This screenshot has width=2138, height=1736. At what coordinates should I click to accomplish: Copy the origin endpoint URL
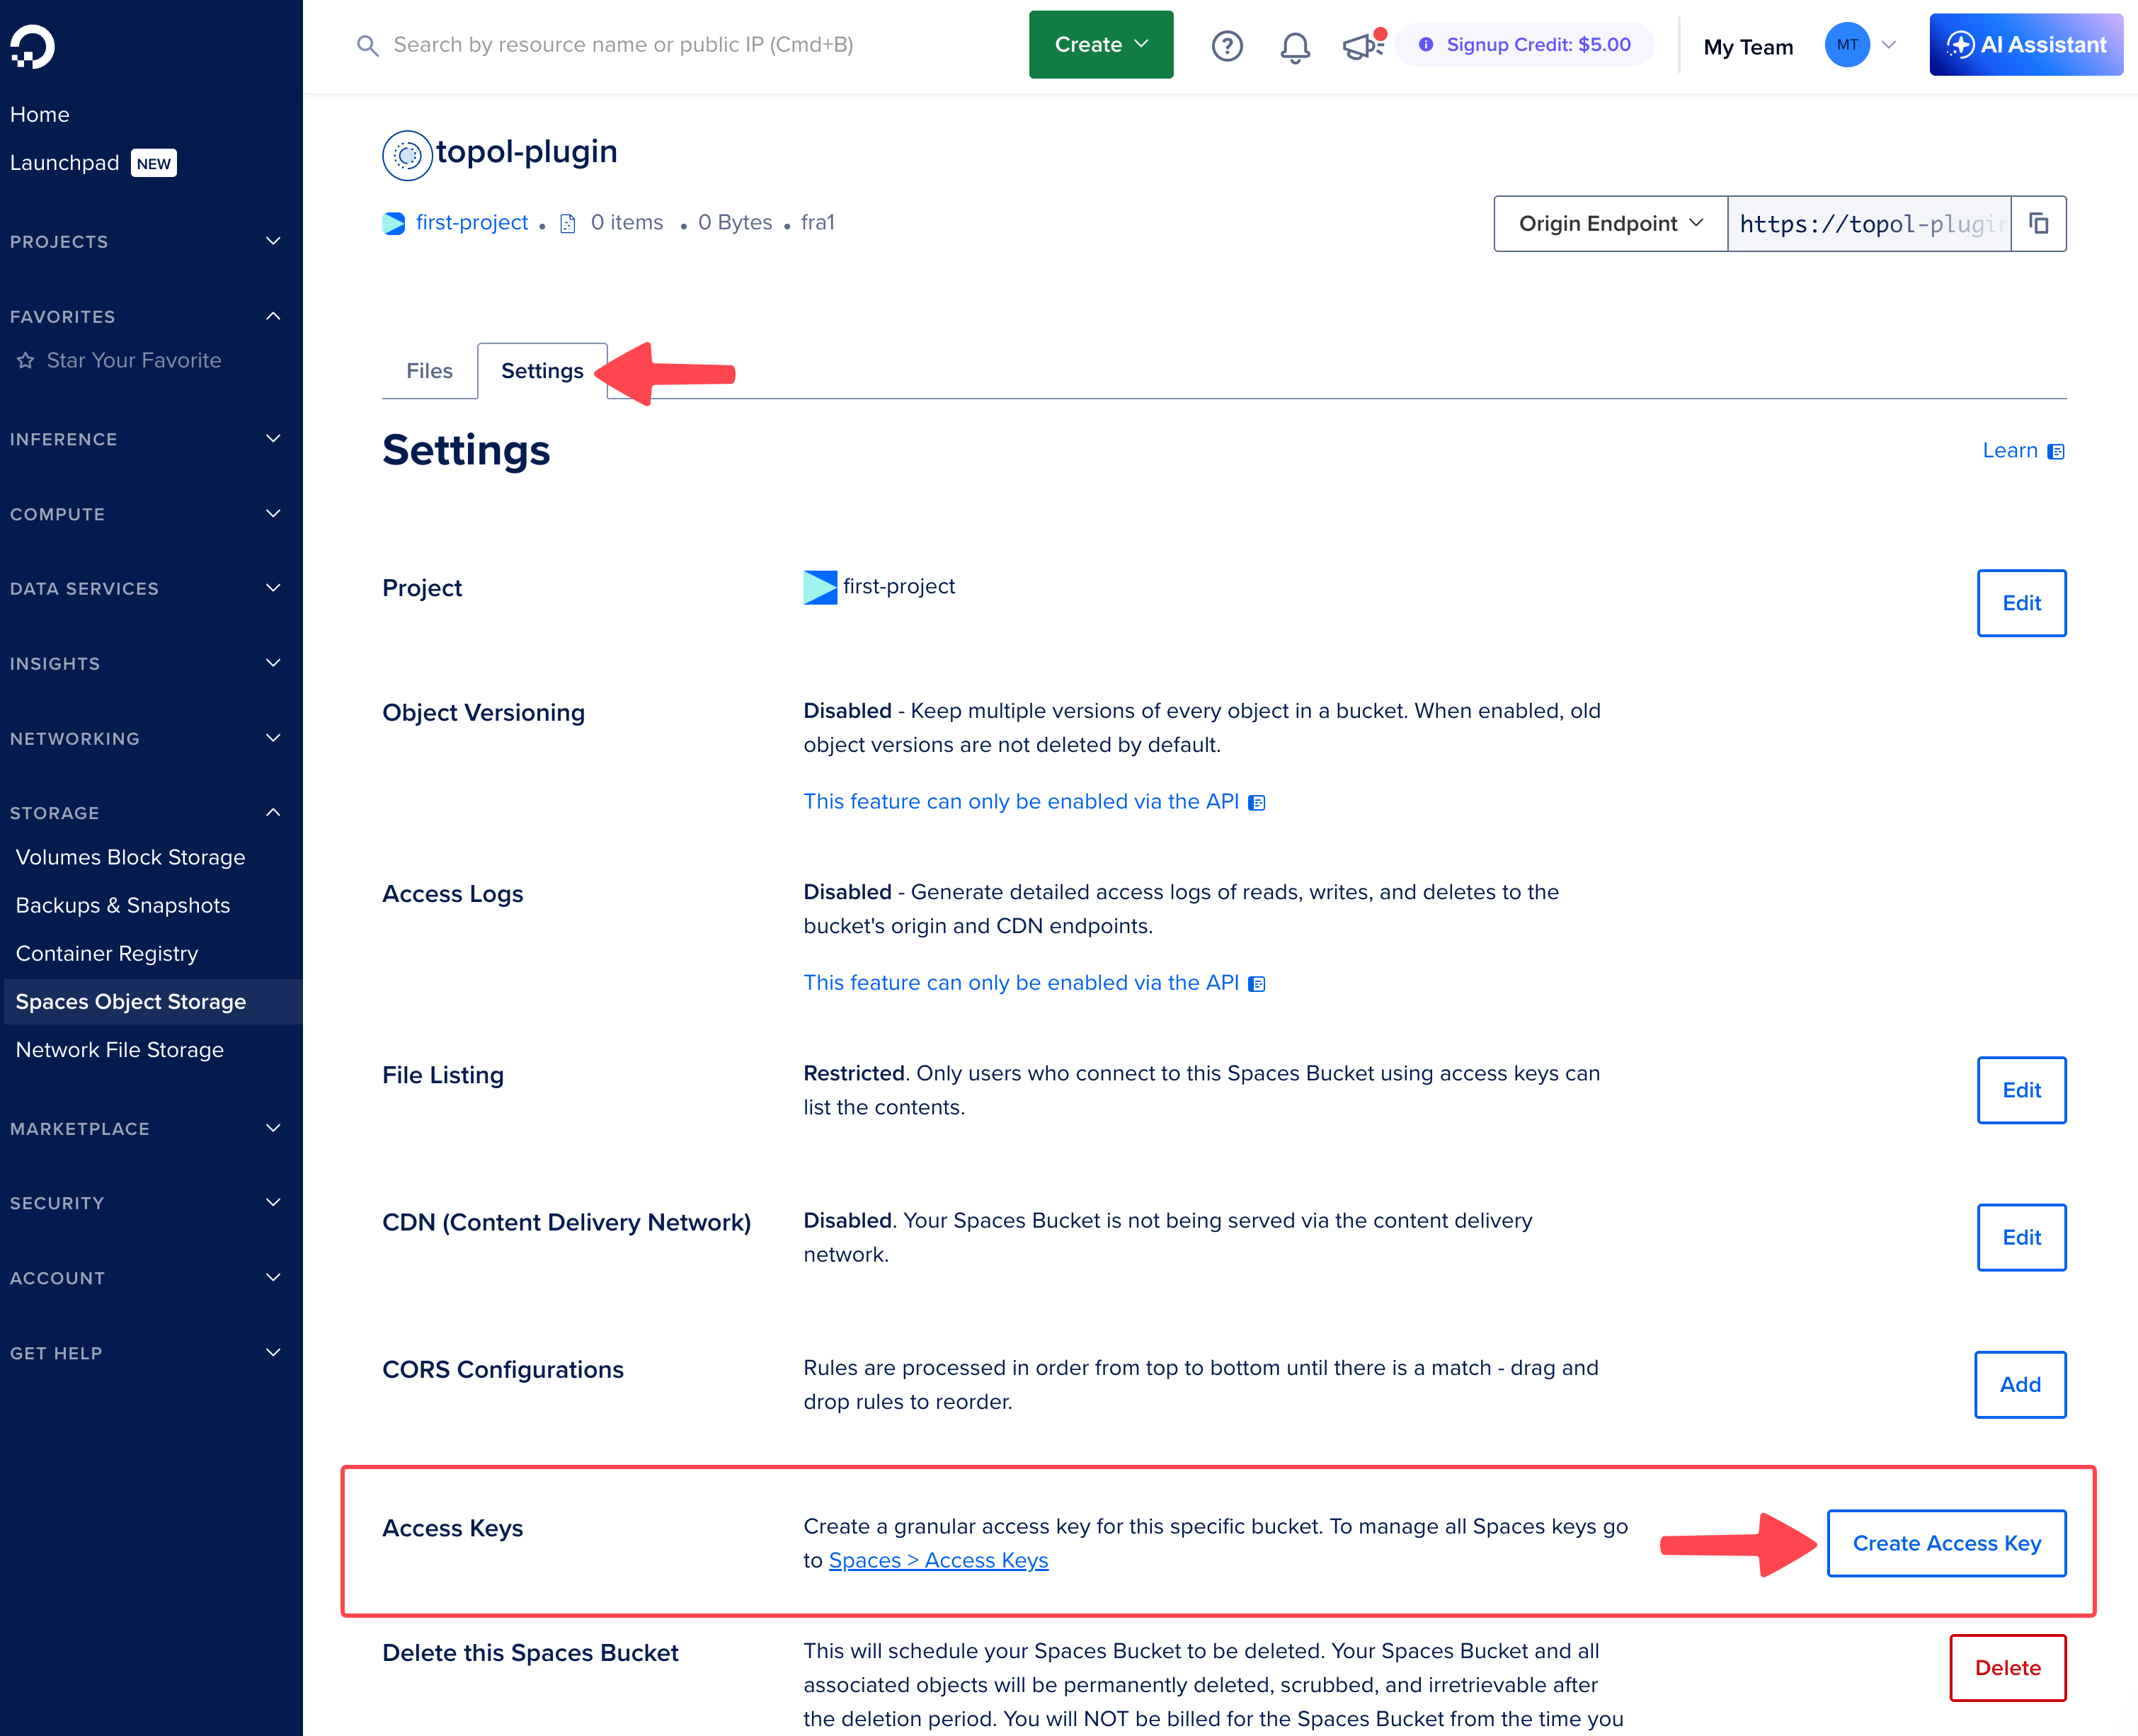[2038, 223]
